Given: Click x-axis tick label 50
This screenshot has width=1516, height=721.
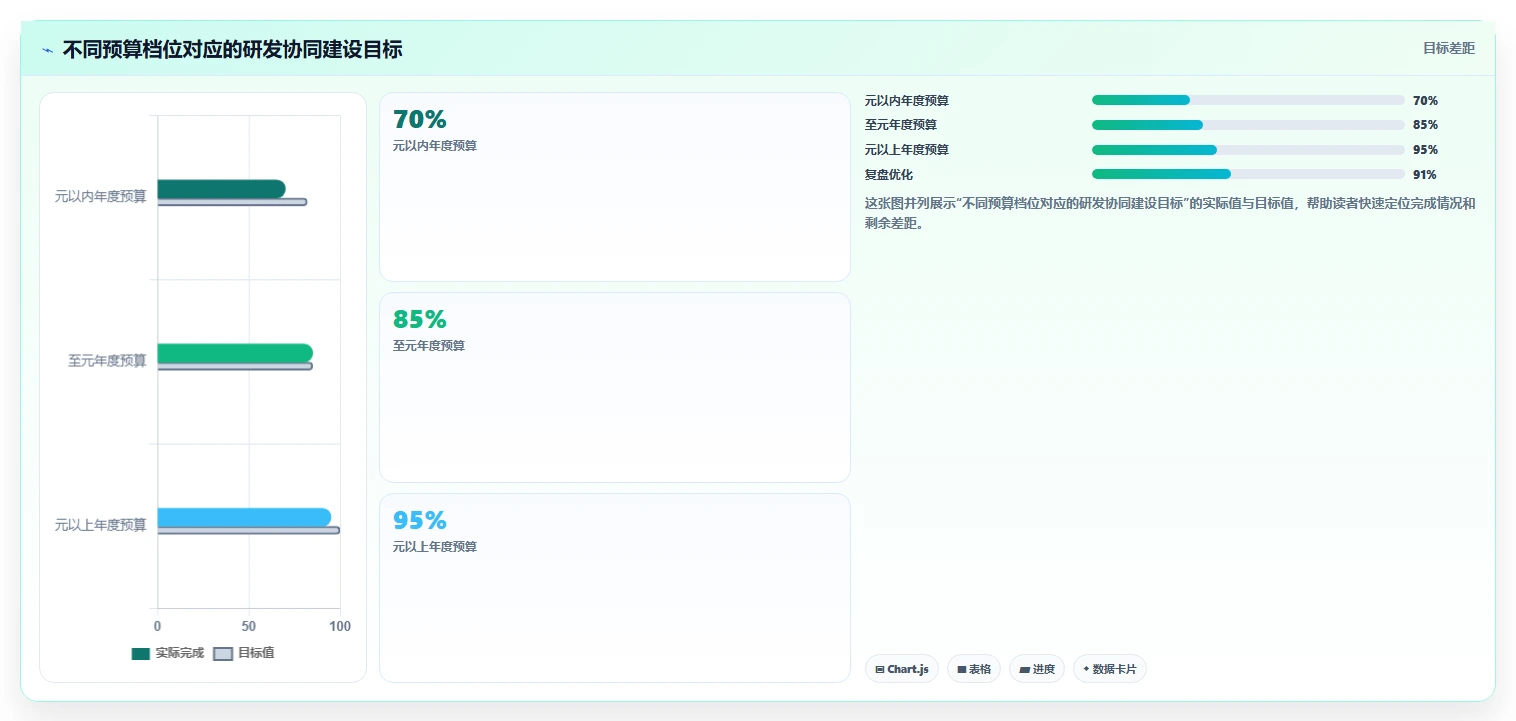Looking at the screenshot, I should coord(248,626).
